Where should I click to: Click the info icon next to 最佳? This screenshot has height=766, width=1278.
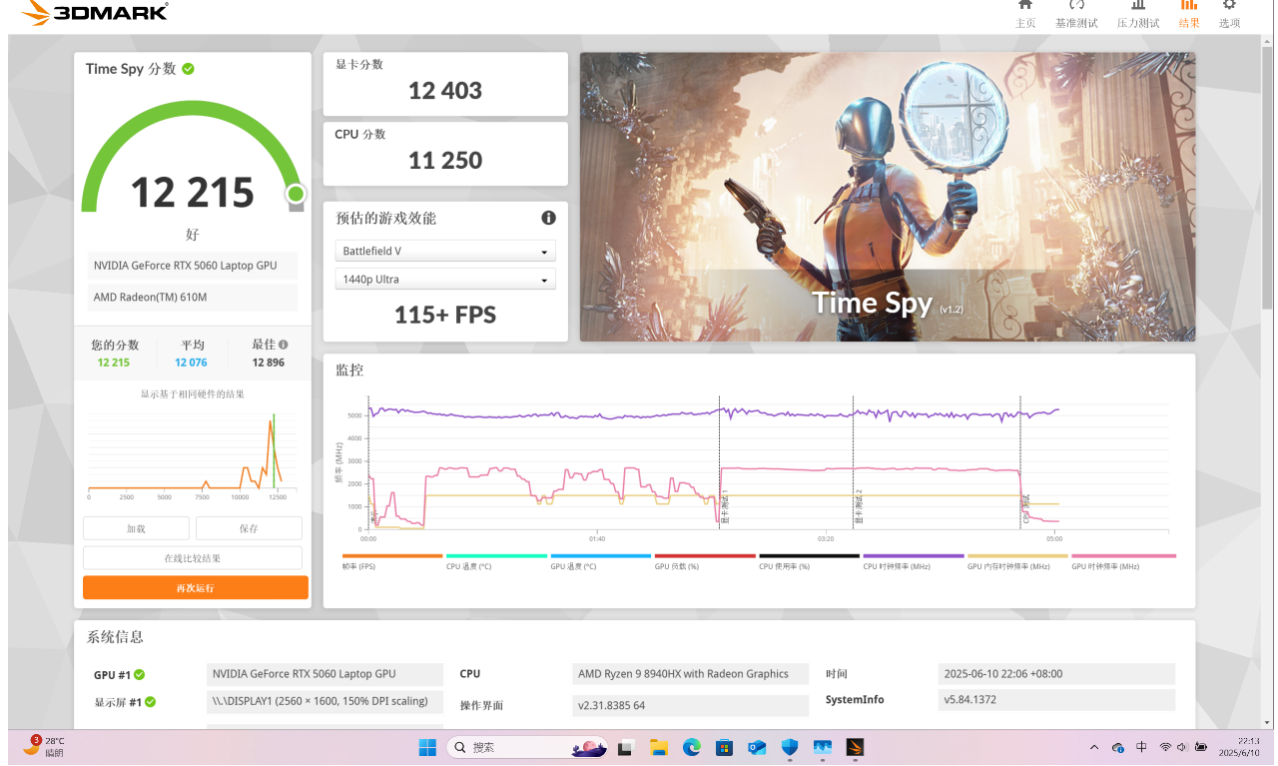tap(284, 344)
